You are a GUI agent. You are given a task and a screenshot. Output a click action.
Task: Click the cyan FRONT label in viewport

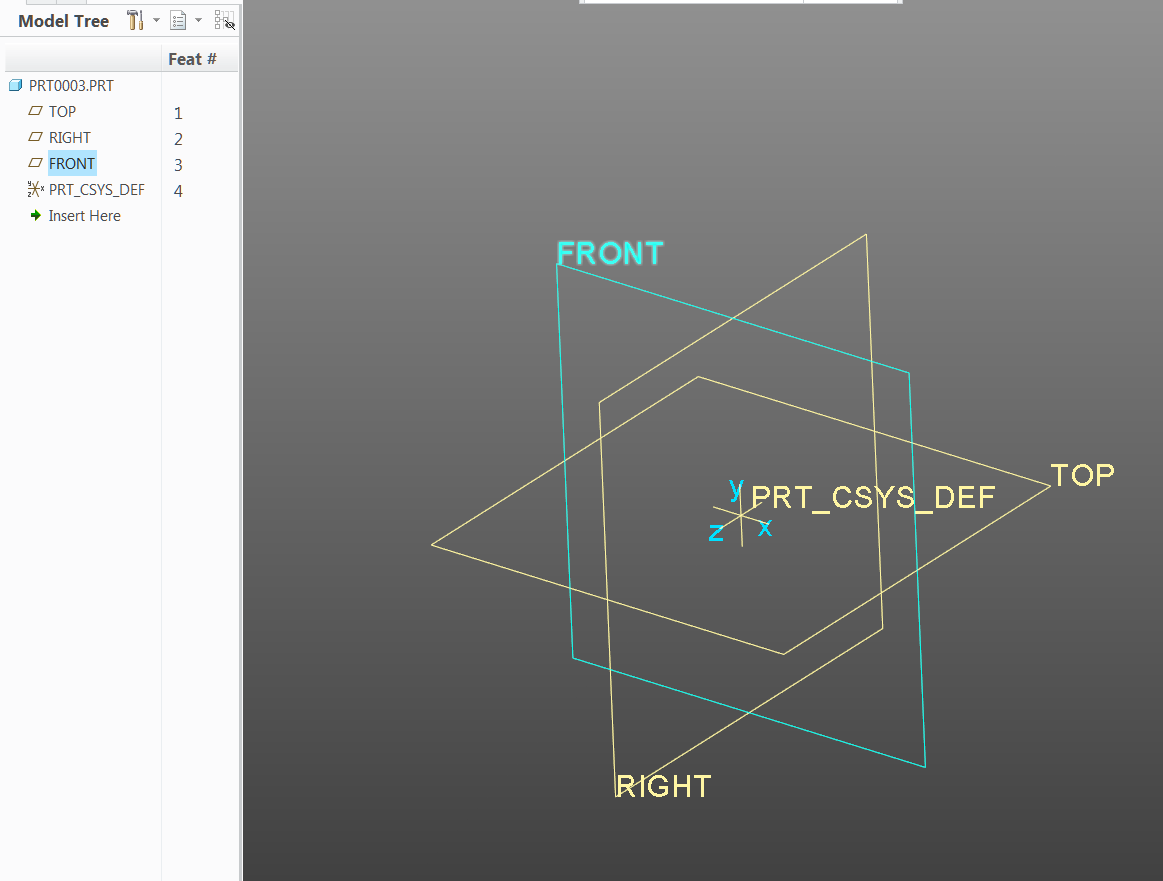610,254
